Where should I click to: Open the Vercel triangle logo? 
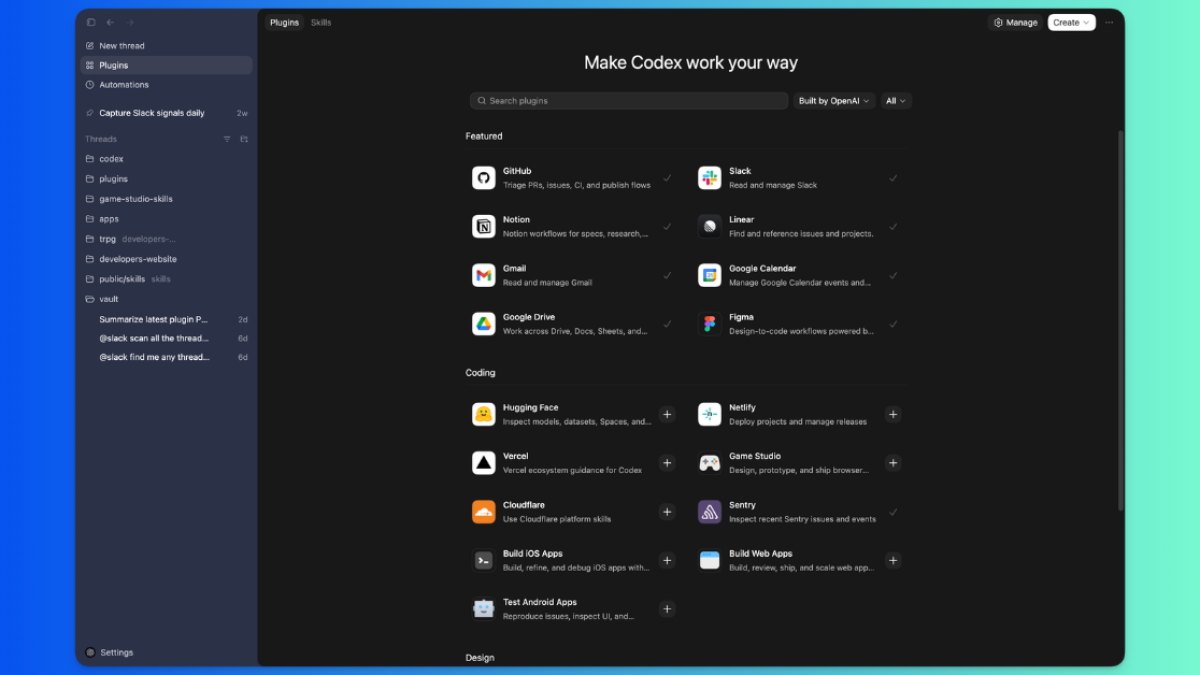coord(484,463)
